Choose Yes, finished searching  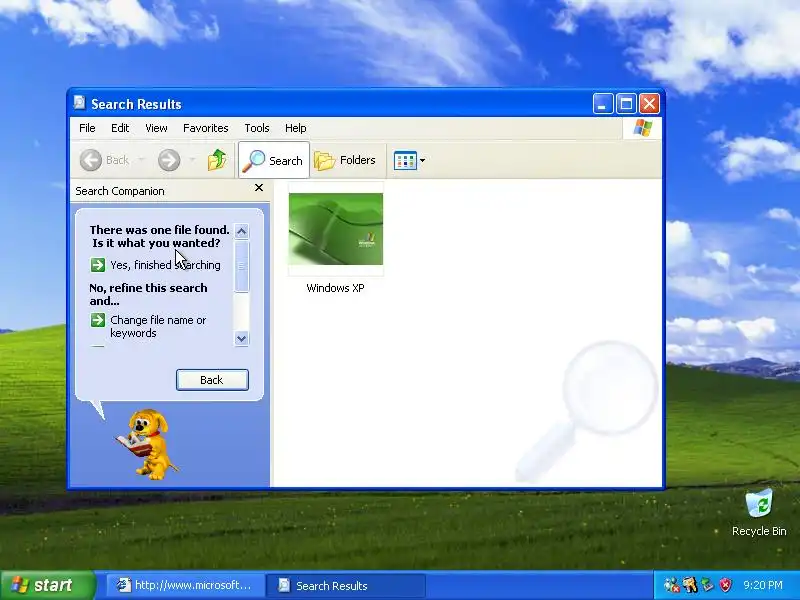165,265
